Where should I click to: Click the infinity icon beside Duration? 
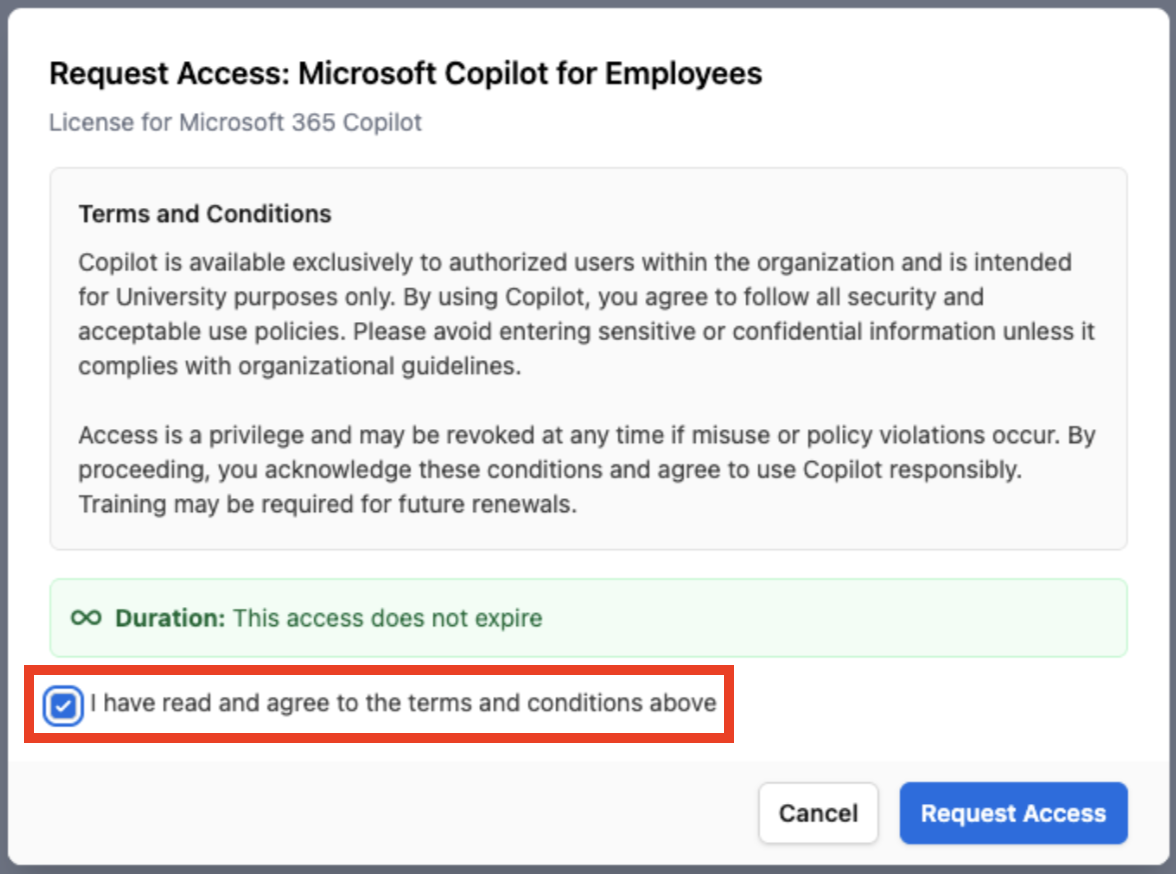click(x=86, y=618)
